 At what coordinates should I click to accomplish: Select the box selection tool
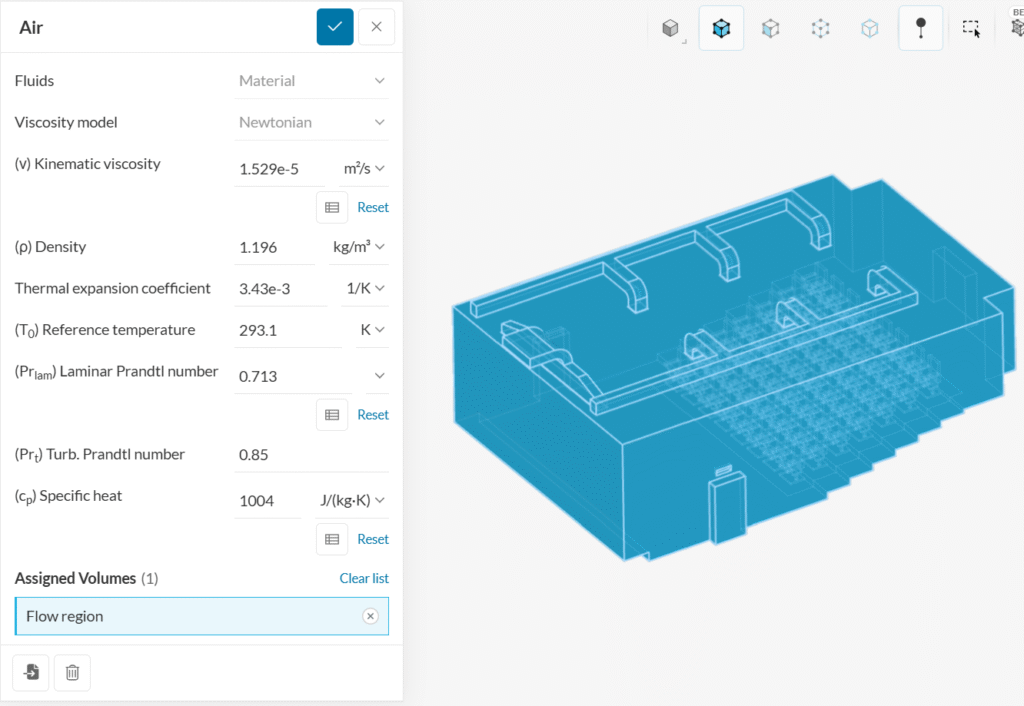(971, 29)
